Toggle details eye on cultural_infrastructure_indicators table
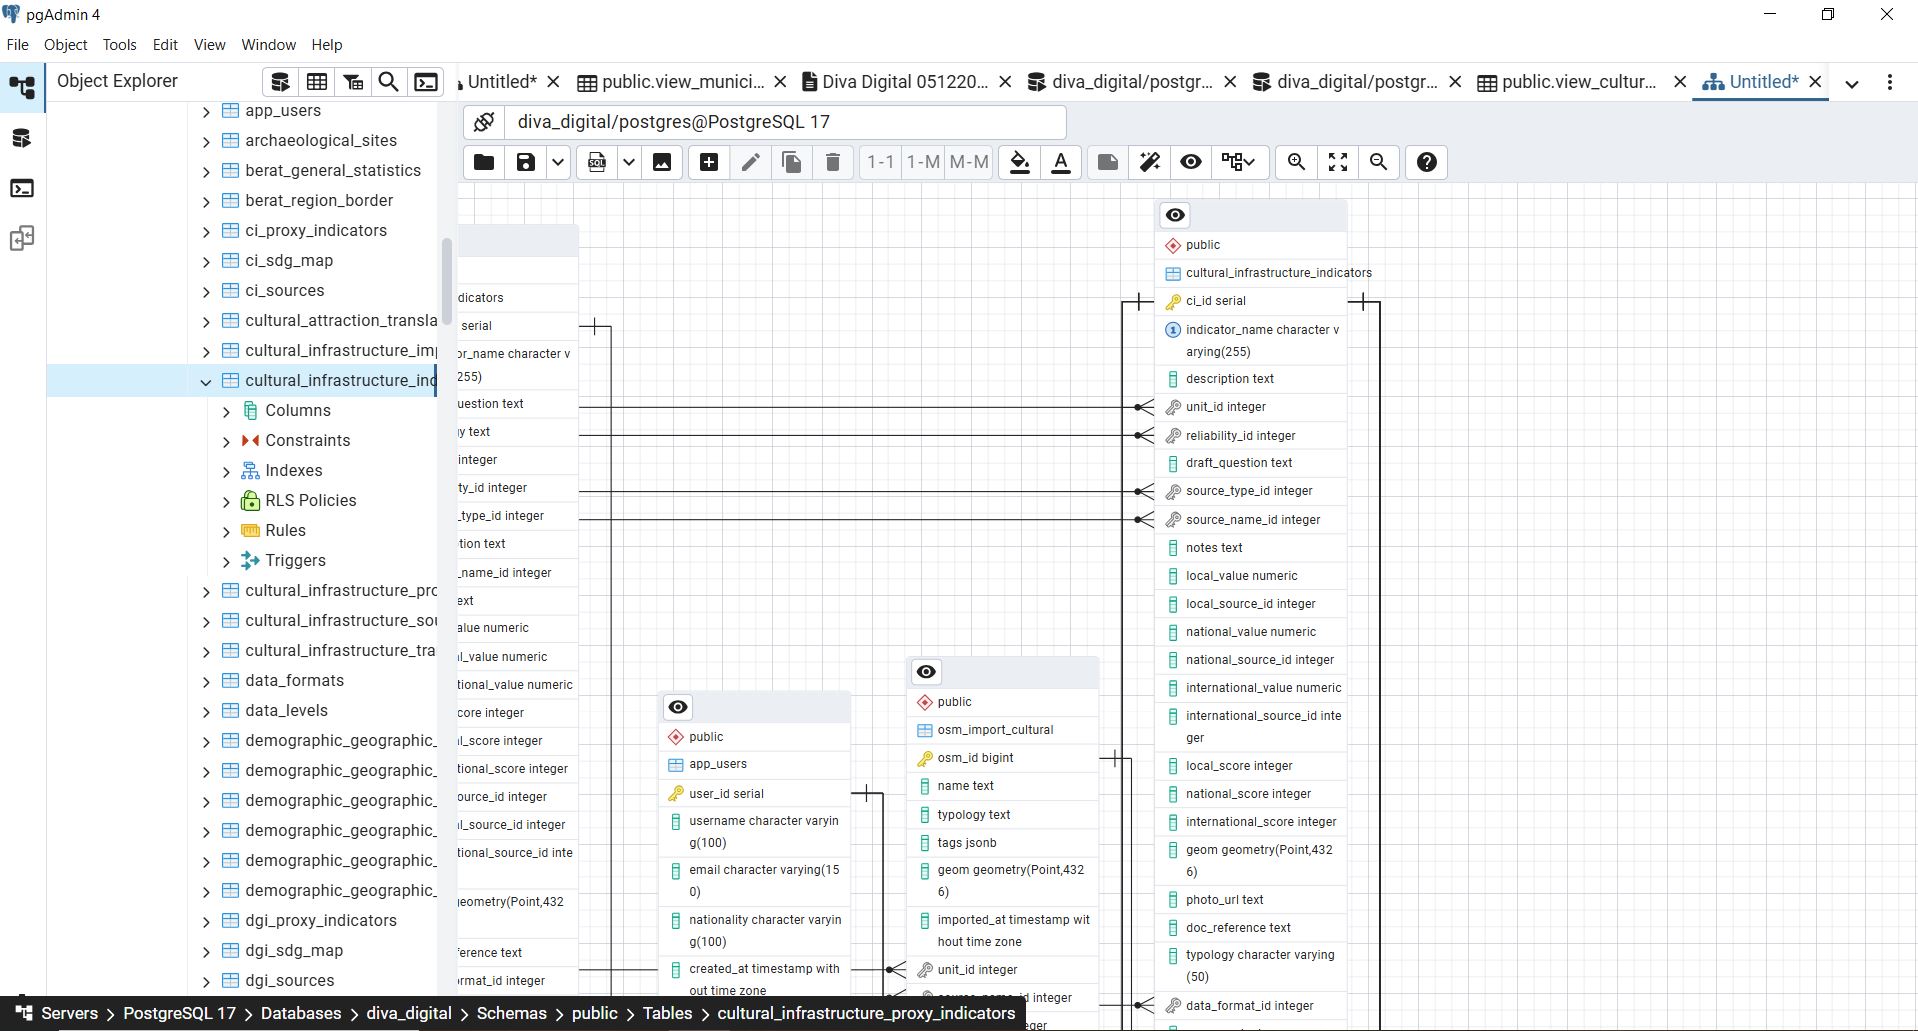The image size is (1918, 1031). [x=1175, y=215]
